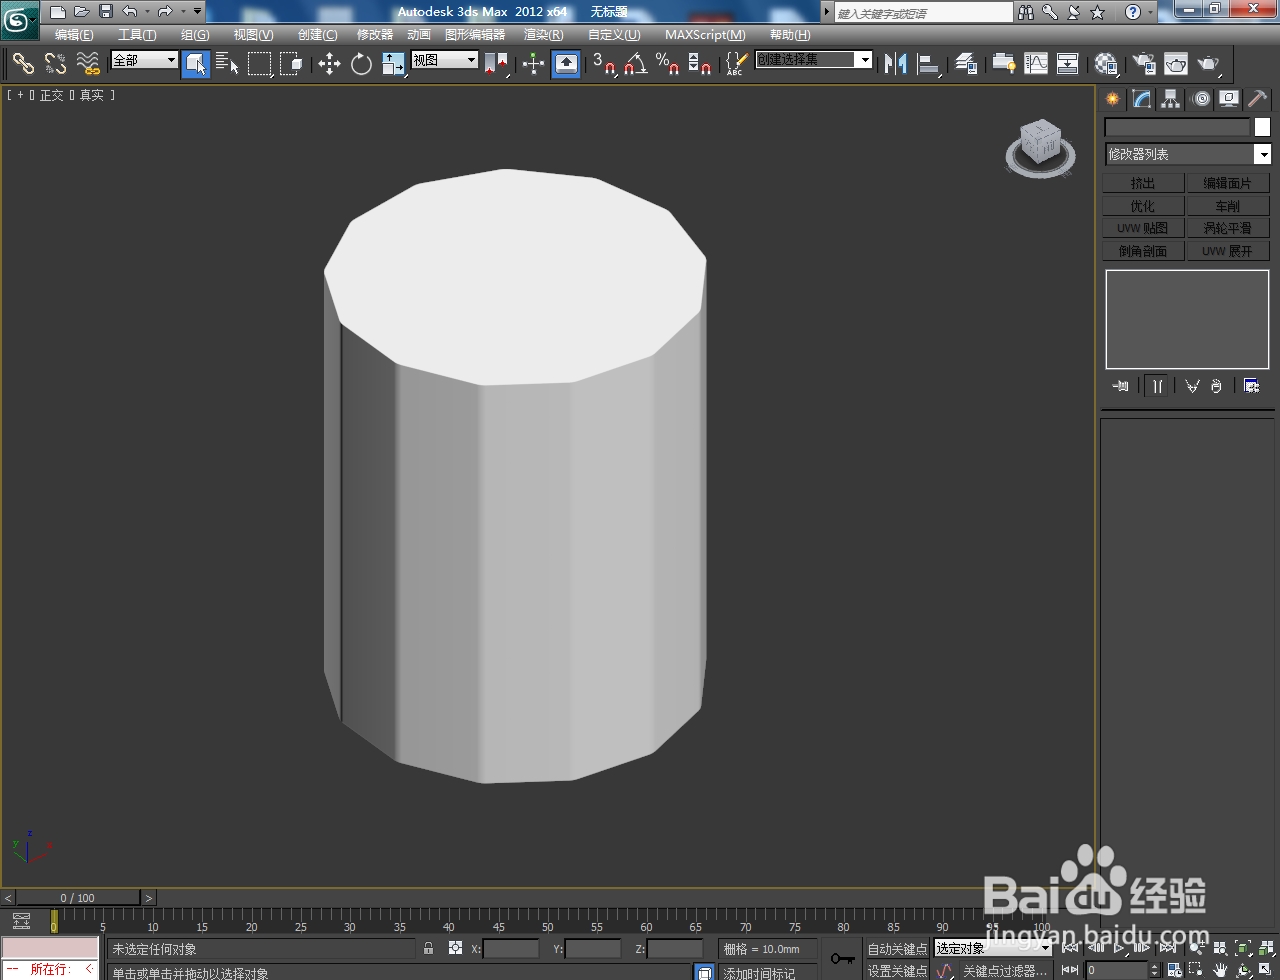This screenshot has width=1280, height=980.
Task: Click Render Production teapot icon
Action: pyautogui.click(x=1209, y=64)
